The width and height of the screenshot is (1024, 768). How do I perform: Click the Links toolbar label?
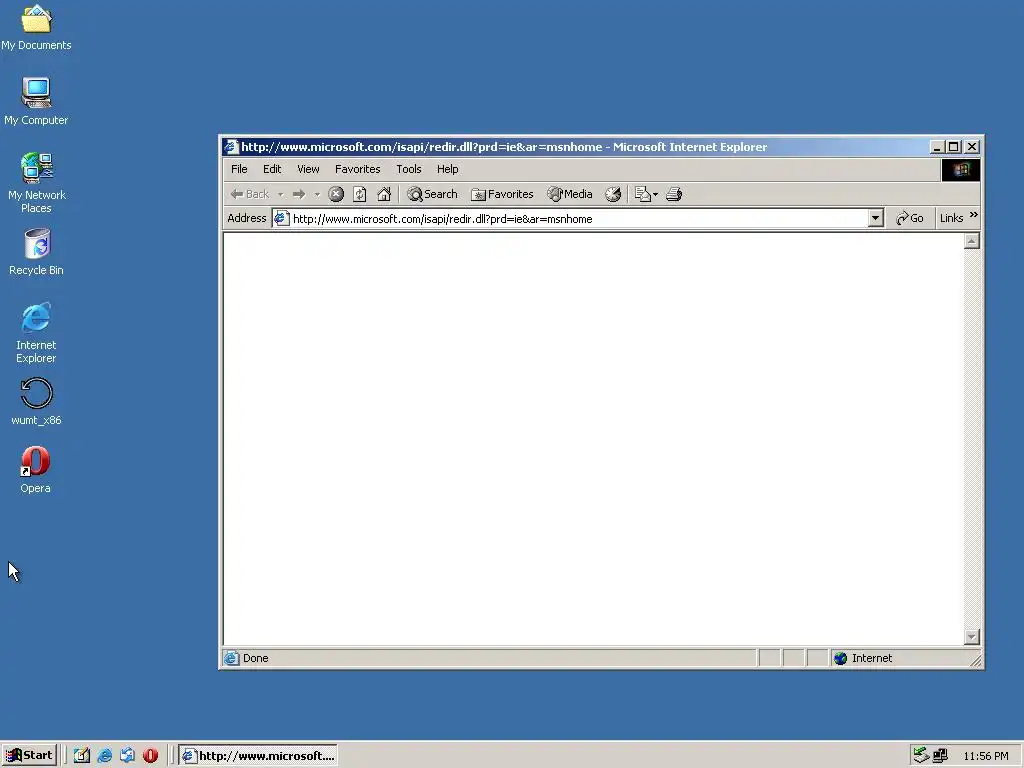[952, 218]
